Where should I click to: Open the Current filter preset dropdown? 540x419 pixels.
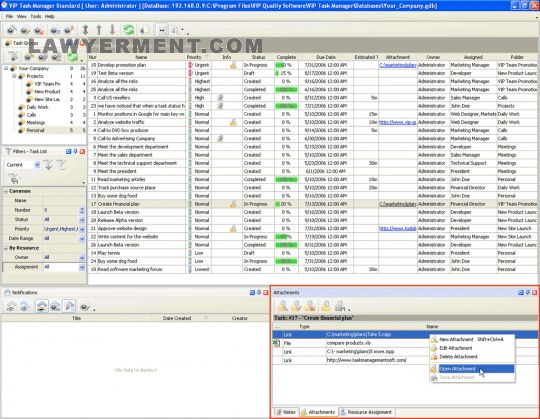(x=37, y=165)
